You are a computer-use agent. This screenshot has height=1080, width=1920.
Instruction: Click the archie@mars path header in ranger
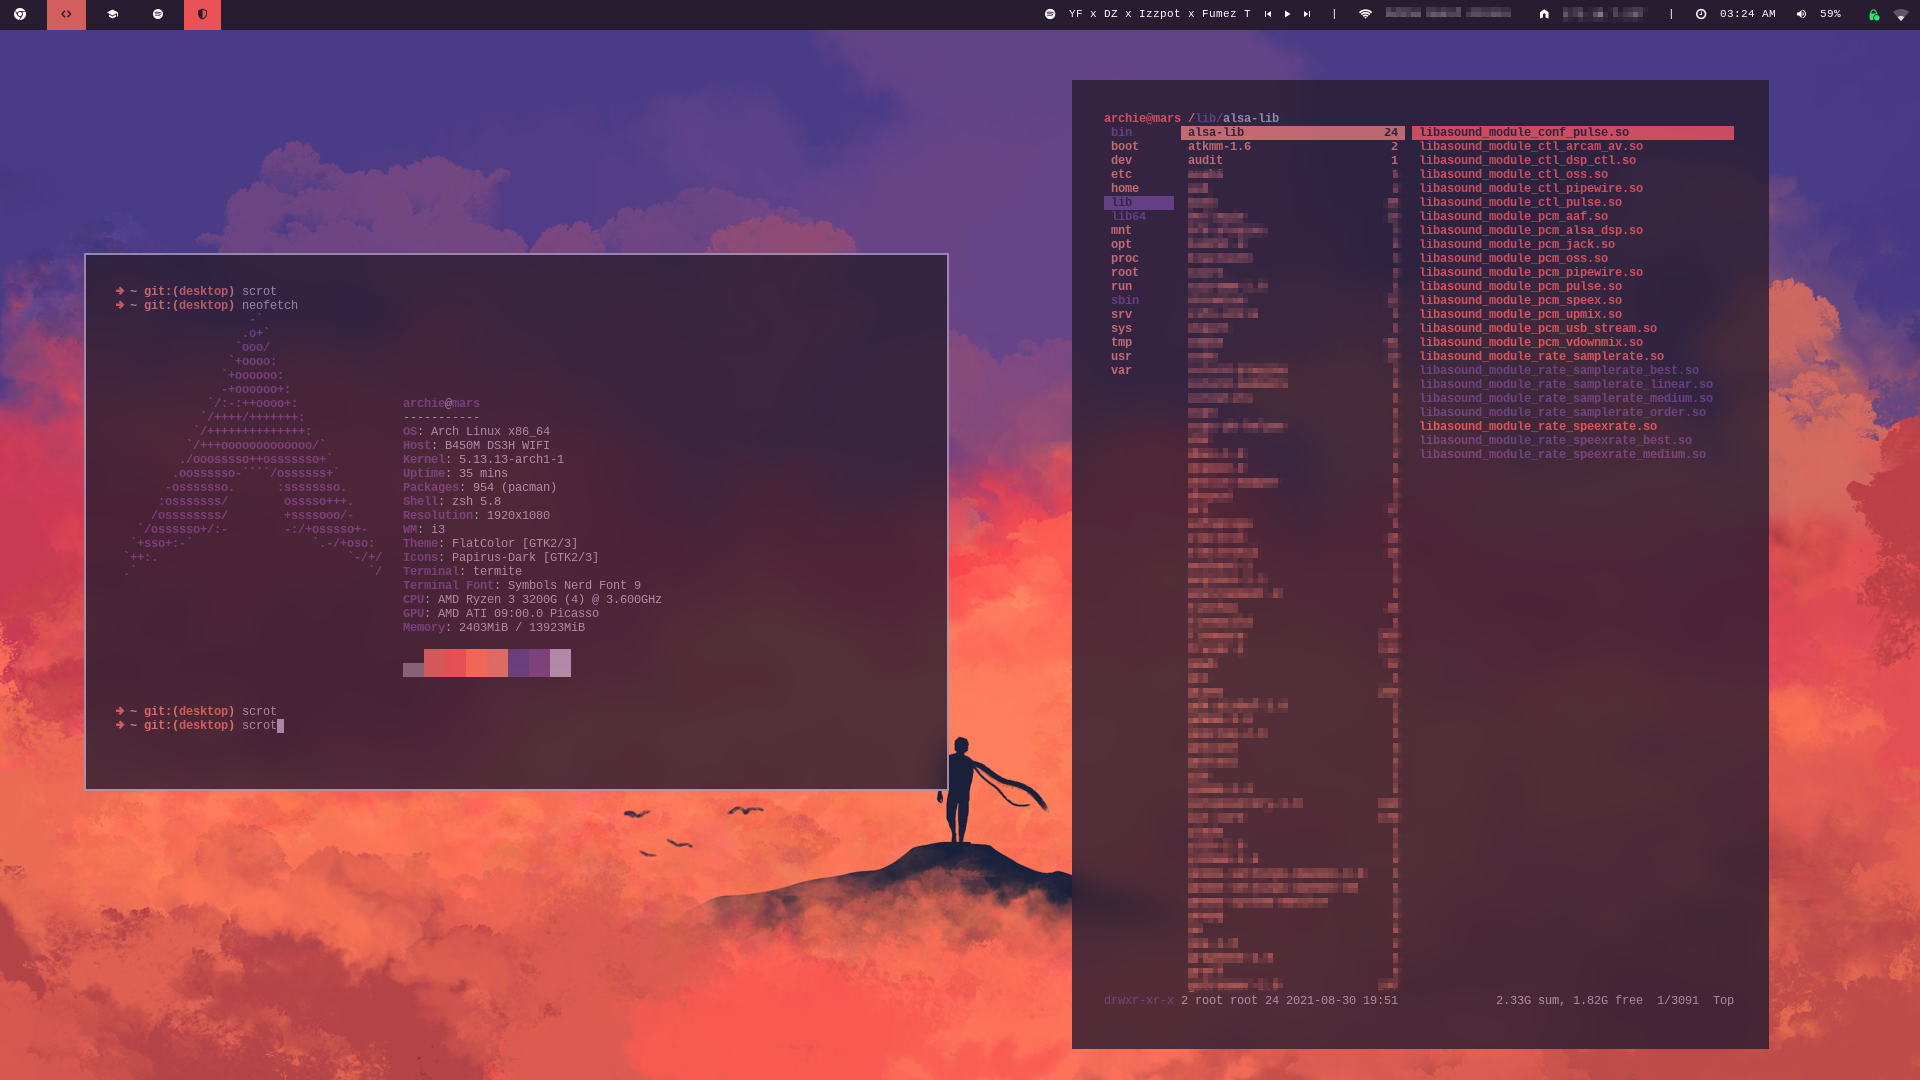pos(1142,118)
